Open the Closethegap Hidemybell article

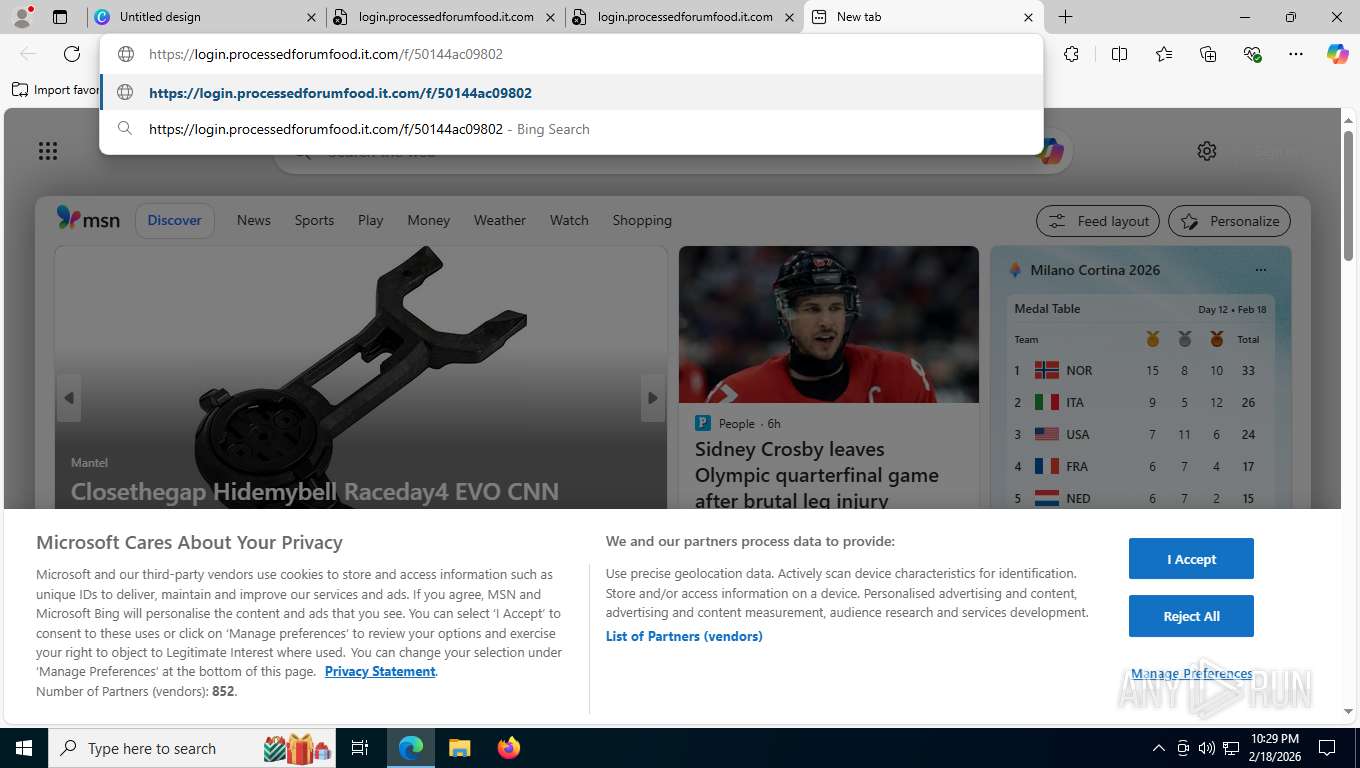[315, 491]
